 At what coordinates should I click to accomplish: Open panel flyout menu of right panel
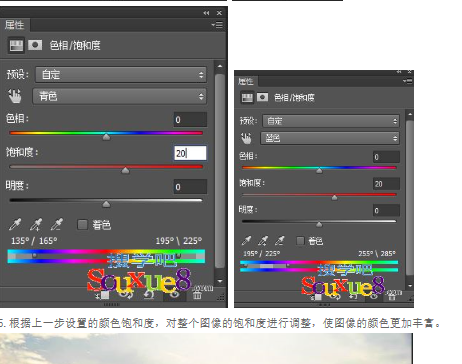[x=407, y=81]
